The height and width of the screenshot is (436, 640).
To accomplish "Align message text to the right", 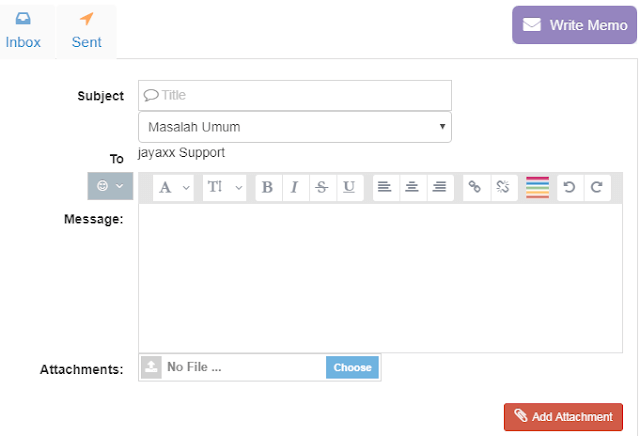I will [x=440, y=188].
